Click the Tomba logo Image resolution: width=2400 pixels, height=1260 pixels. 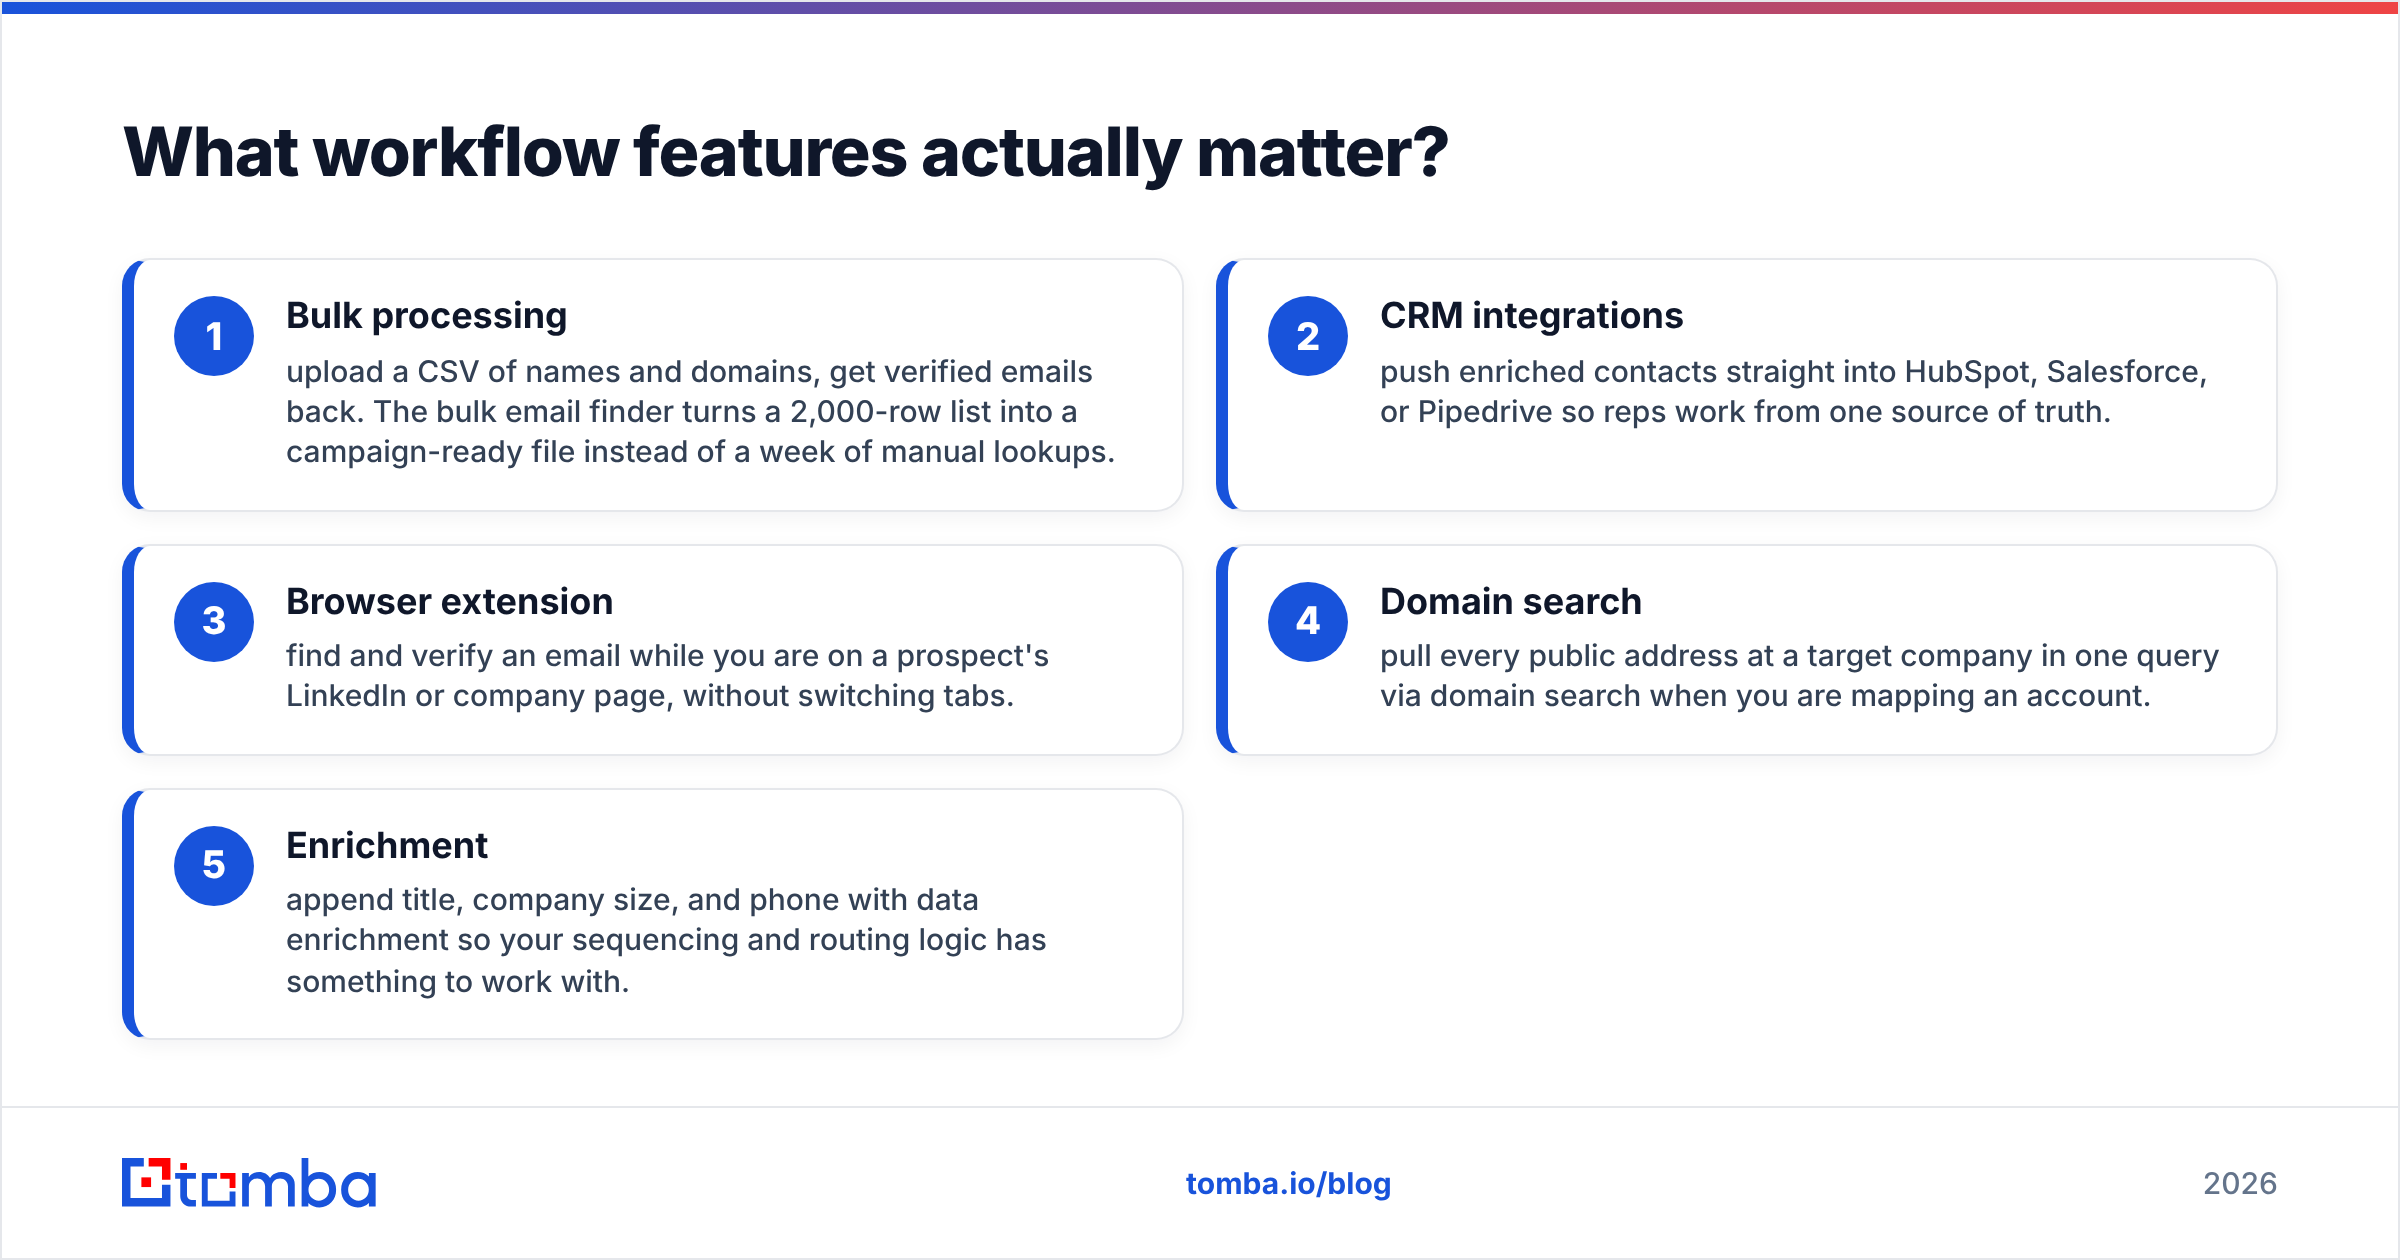pos(249,1183)
